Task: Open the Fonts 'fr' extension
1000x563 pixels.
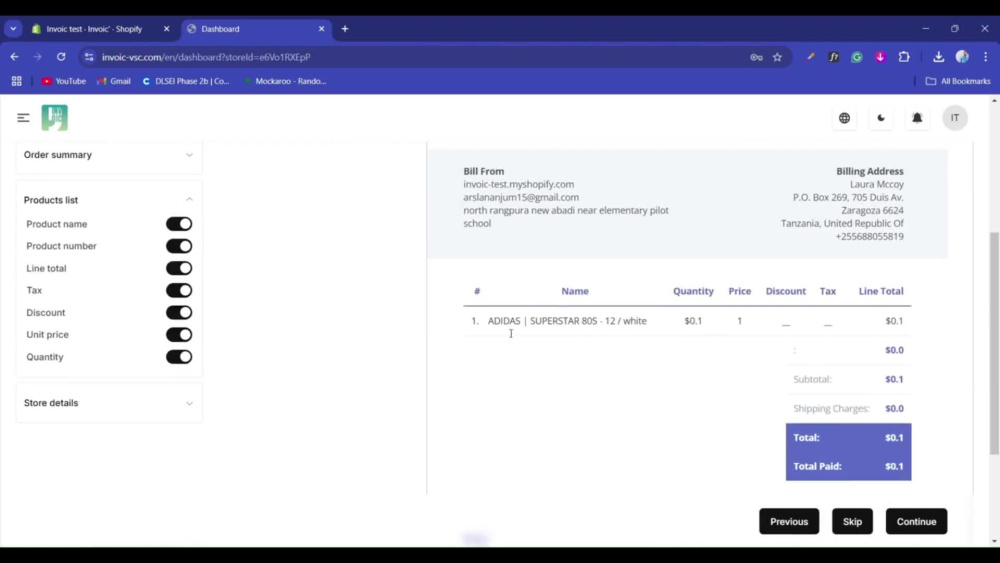Action: pos(834,57)
